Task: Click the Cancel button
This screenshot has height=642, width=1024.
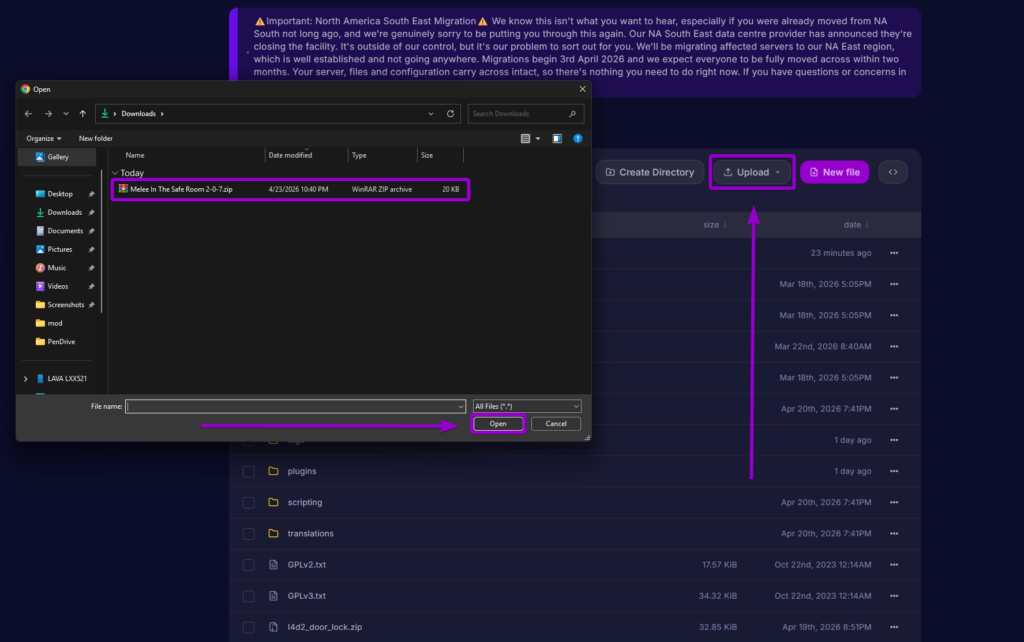Action: pyautogui.click(x=556, y=423)
